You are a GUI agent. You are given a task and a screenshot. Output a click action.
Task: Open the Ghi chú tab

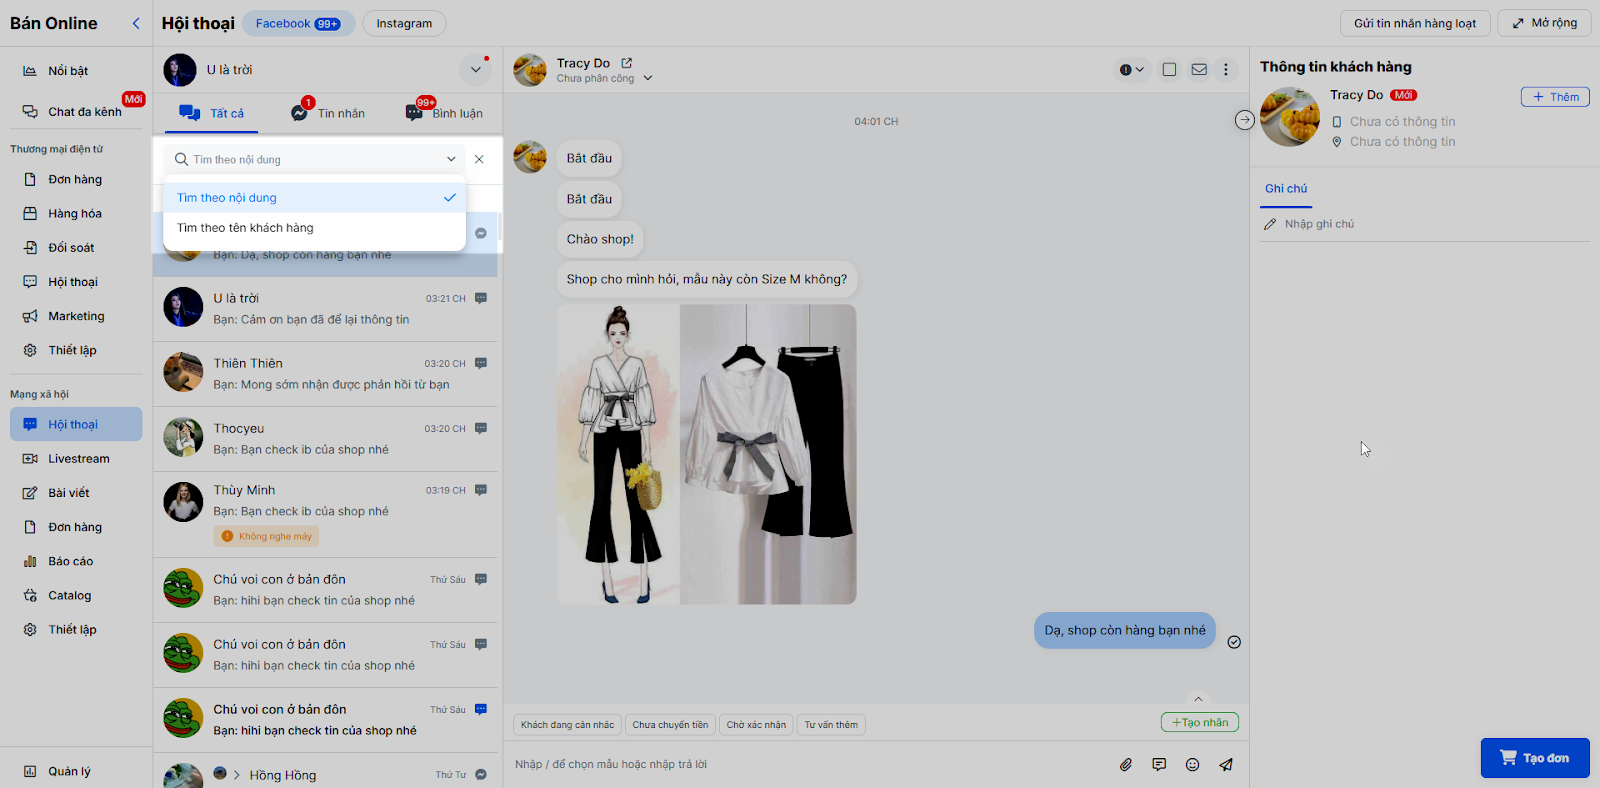click(1286, 189)
